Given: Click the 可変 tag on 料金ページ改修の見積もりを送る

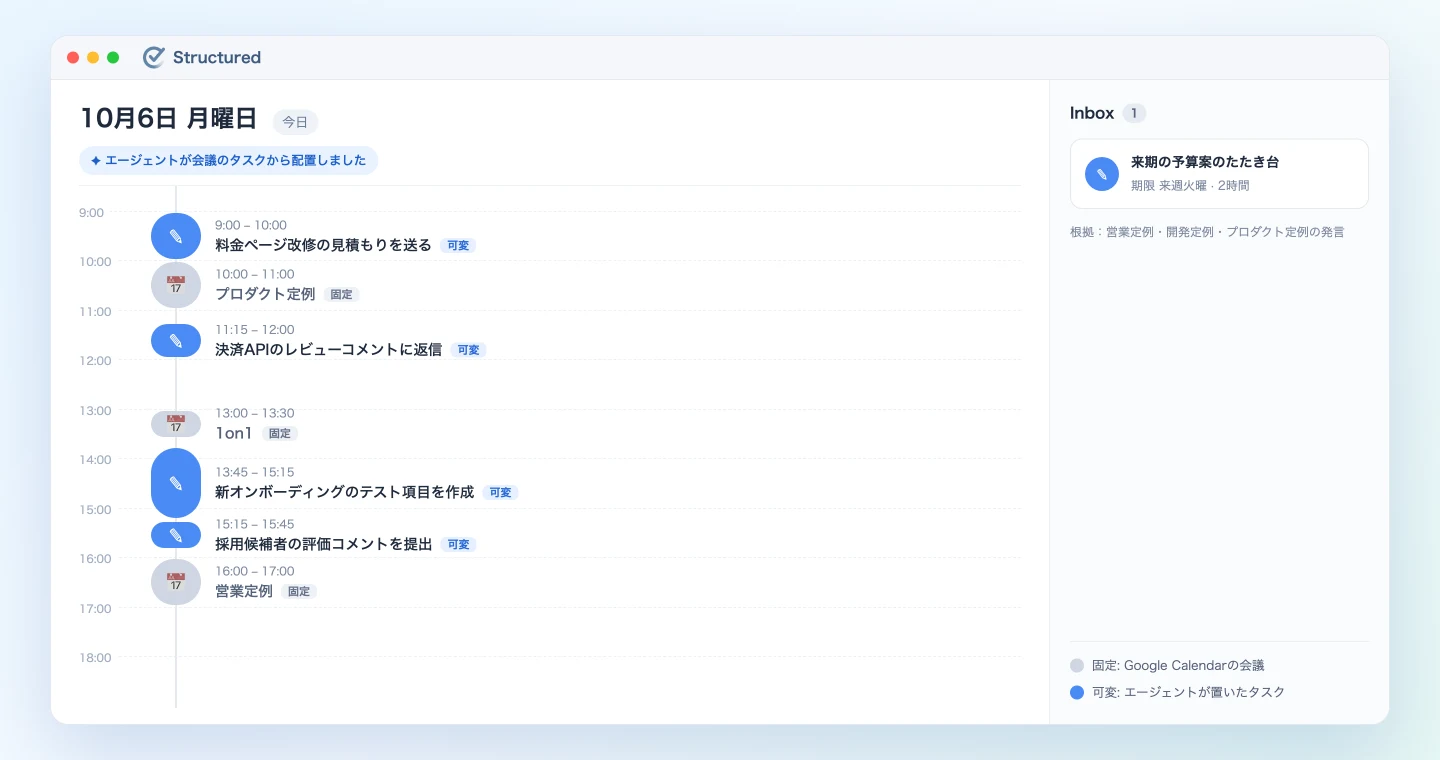Looking at the screenshot, I should click(x=458, y=245).
